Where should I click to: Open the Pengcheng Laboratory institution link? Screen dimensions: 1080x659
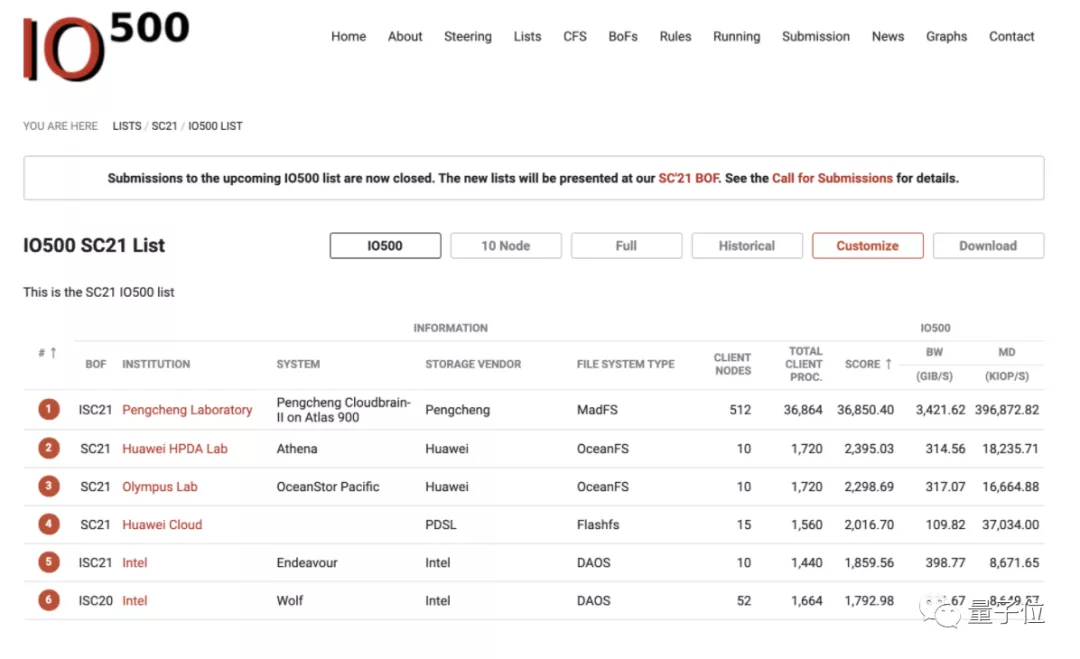(x=187, y=410)
